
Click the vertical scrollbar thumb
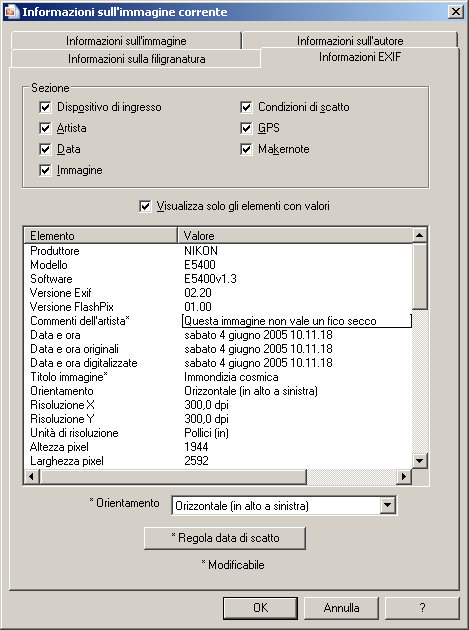[419, 276]
